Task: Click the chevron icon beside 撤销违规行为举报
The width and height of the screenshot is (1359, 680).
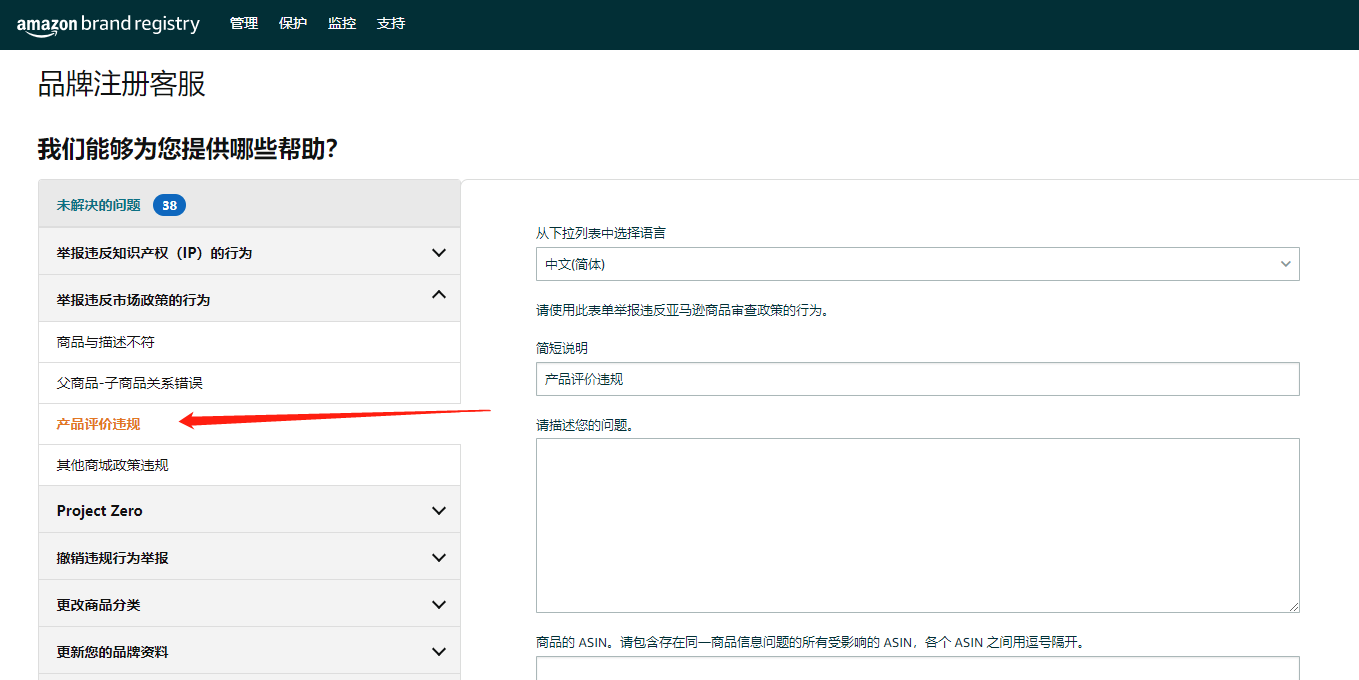Action: coord(438,558)
